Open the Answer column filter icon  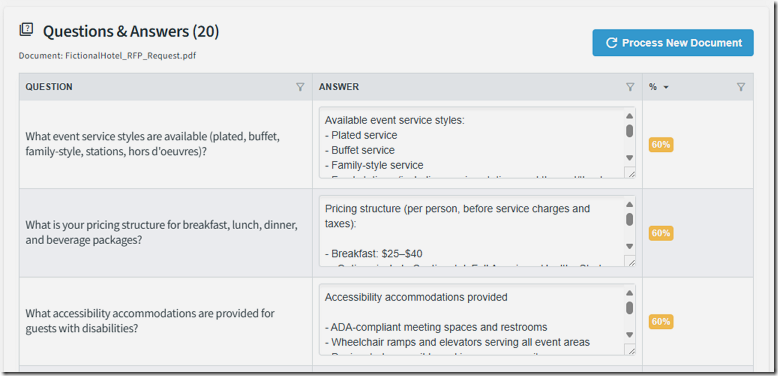click(x=630, y=87)
